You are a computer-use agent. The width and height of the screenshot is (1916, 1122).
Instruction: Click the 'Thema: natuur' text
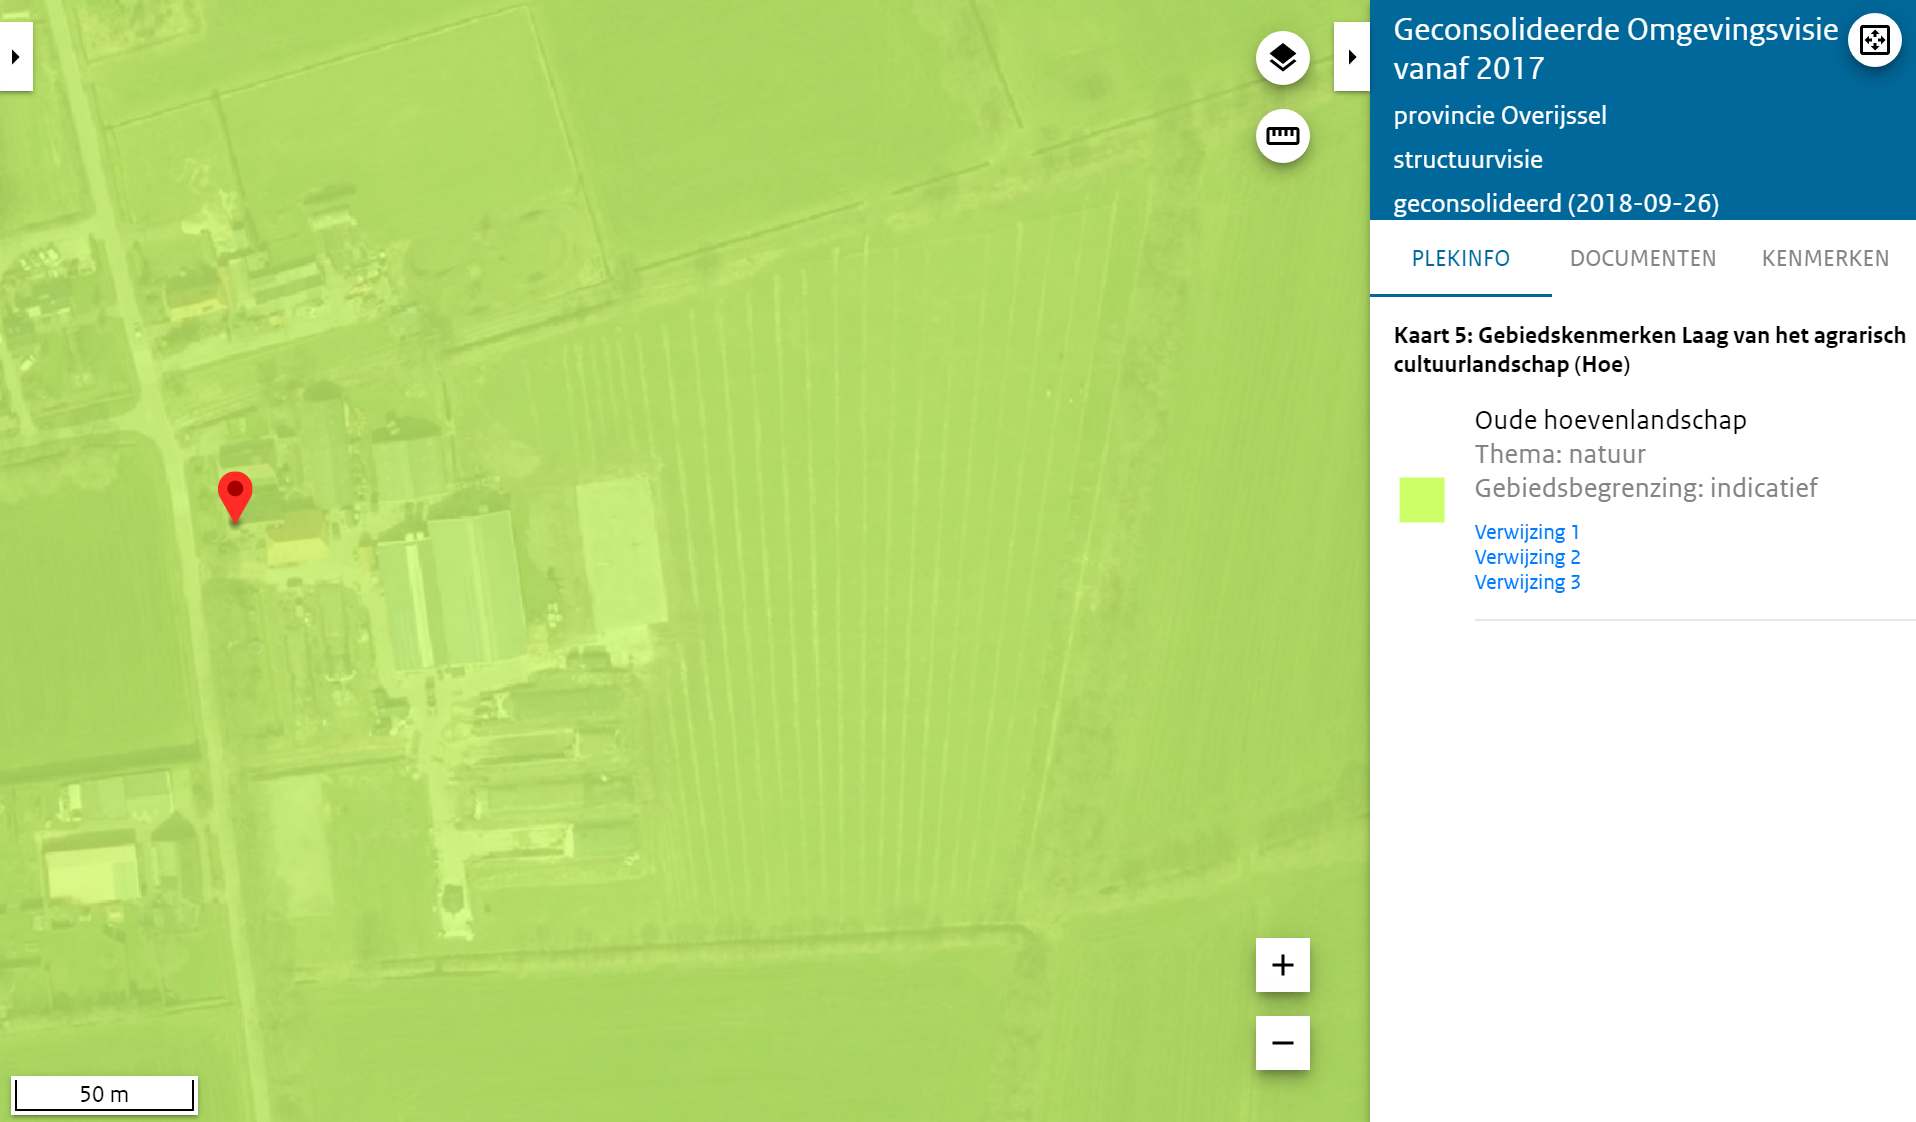point(1559,454)
